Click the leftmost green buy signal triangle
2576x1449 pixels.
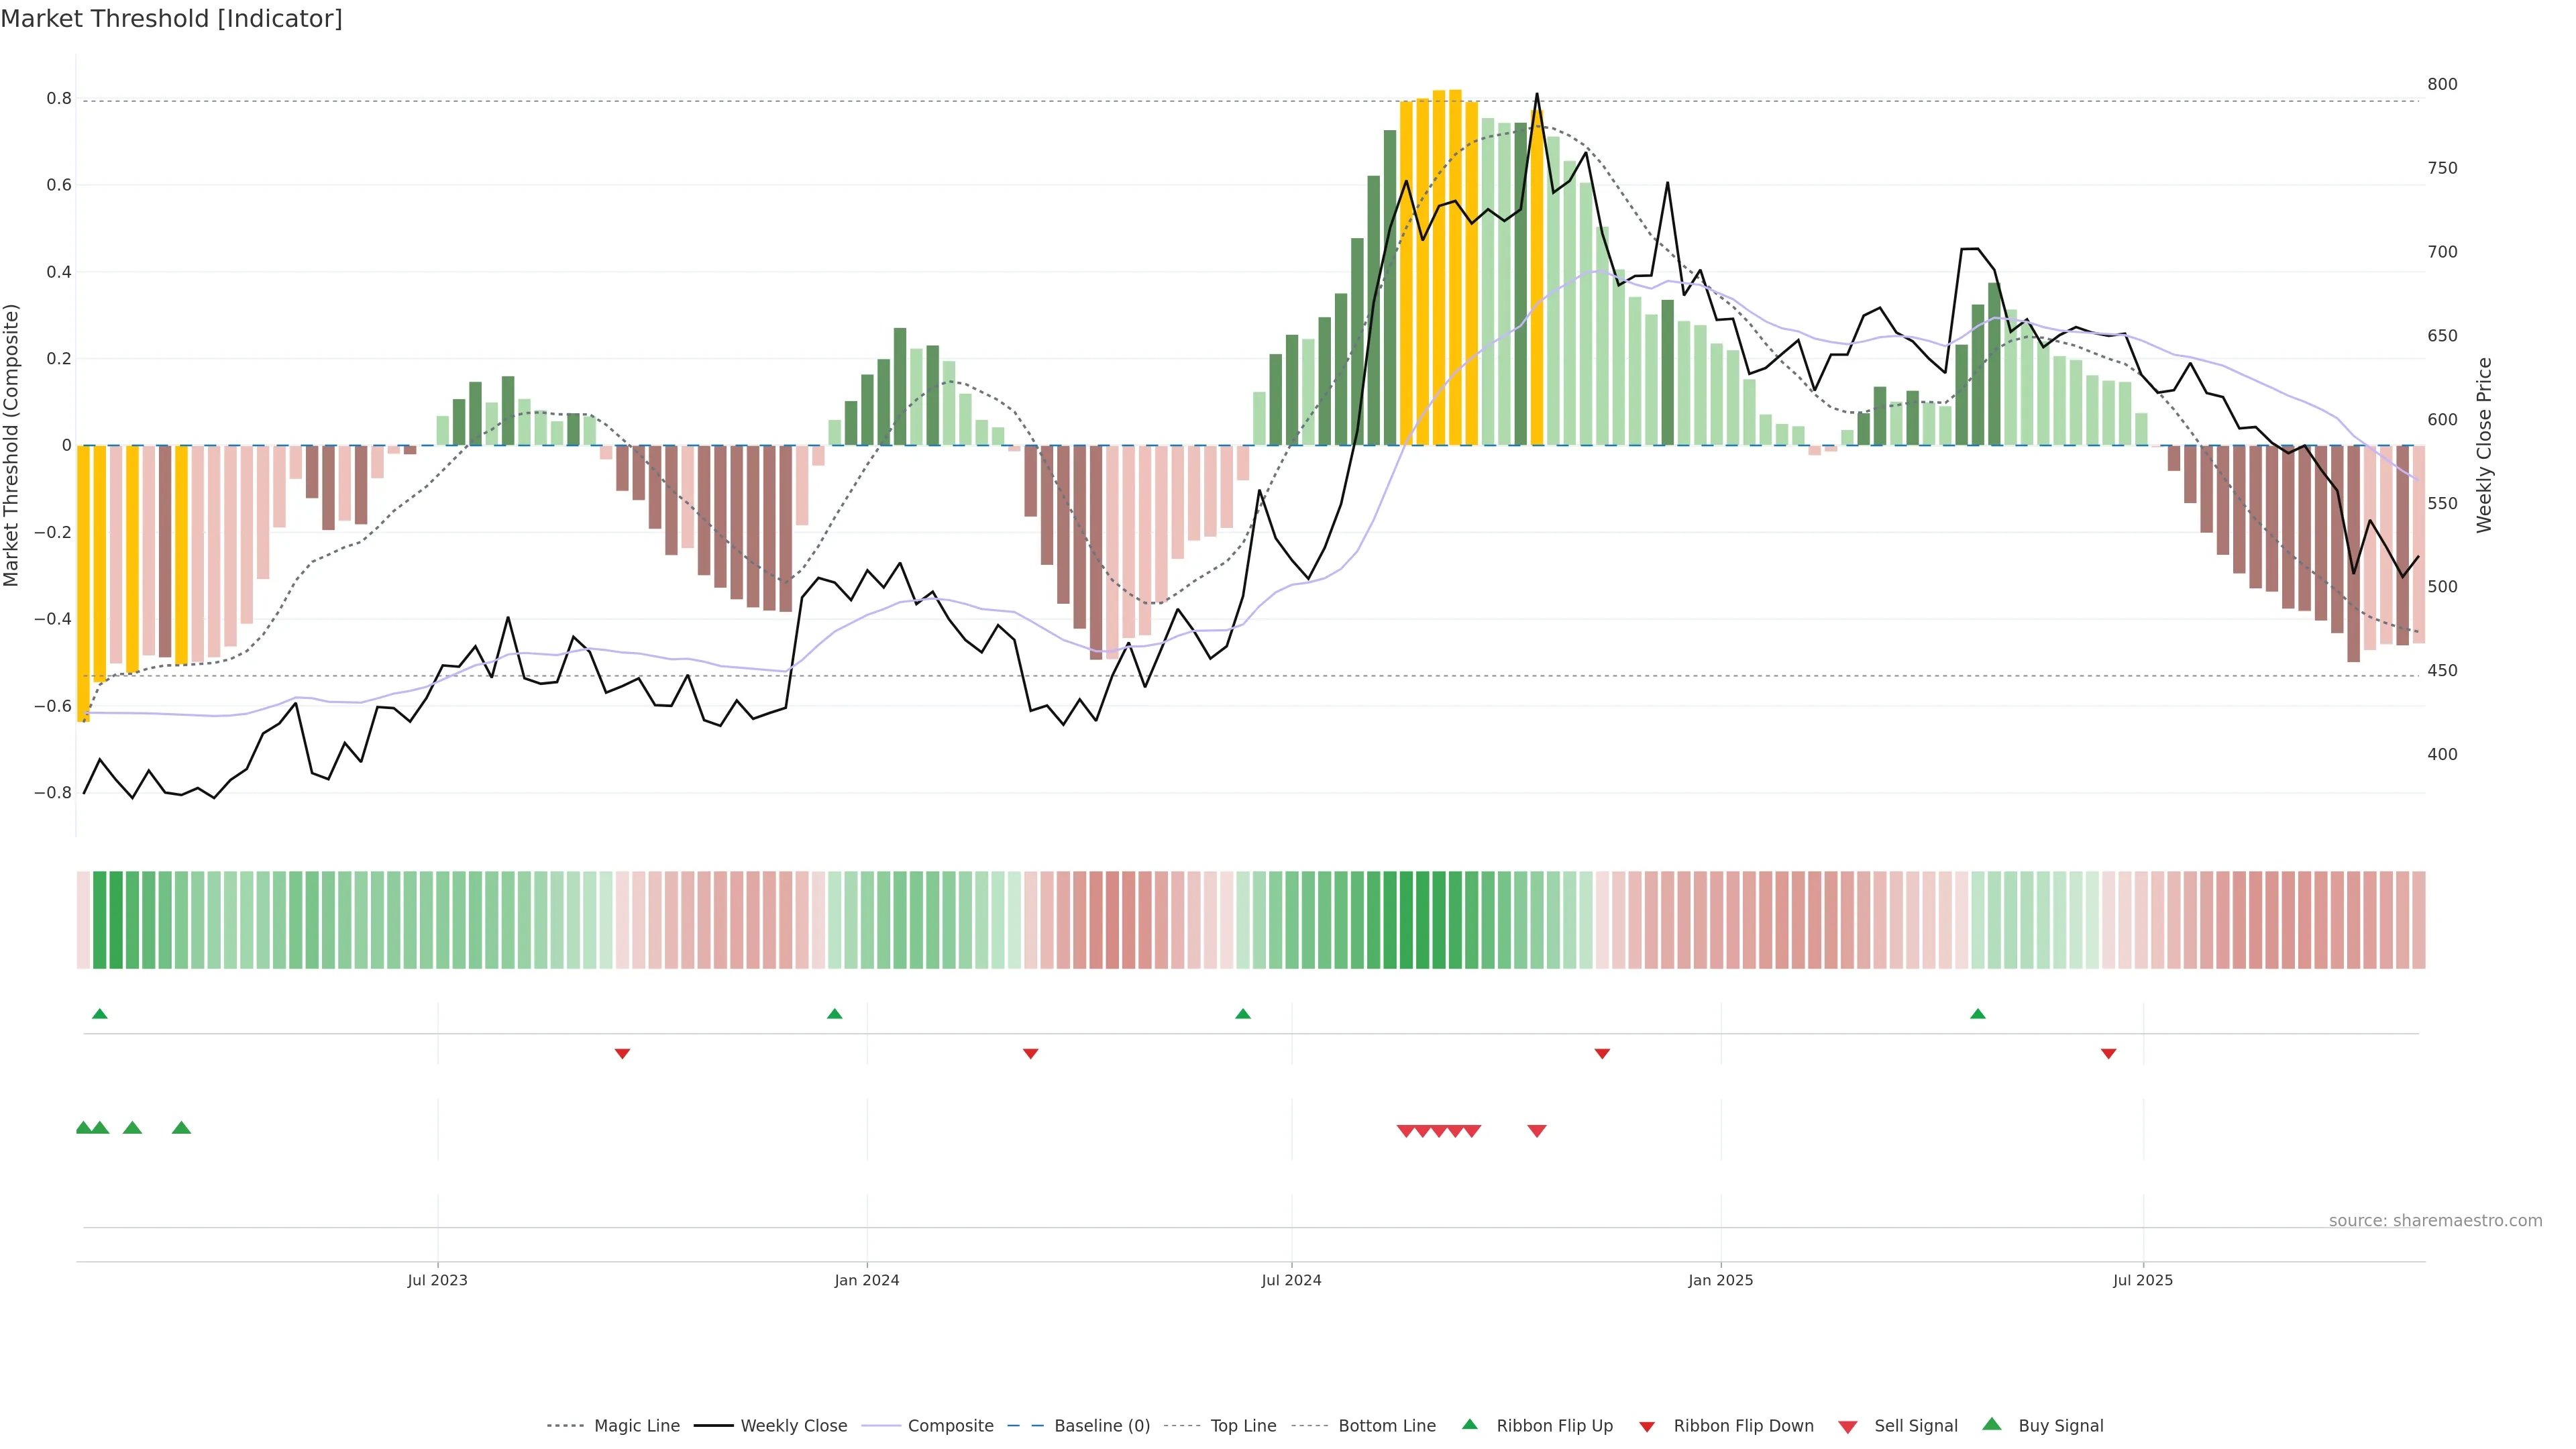coord(84,1128)
